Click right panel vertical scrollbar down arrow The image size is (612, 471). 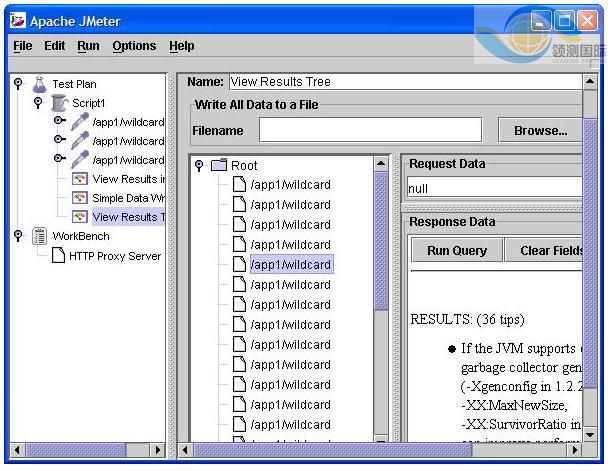(590, 434)
